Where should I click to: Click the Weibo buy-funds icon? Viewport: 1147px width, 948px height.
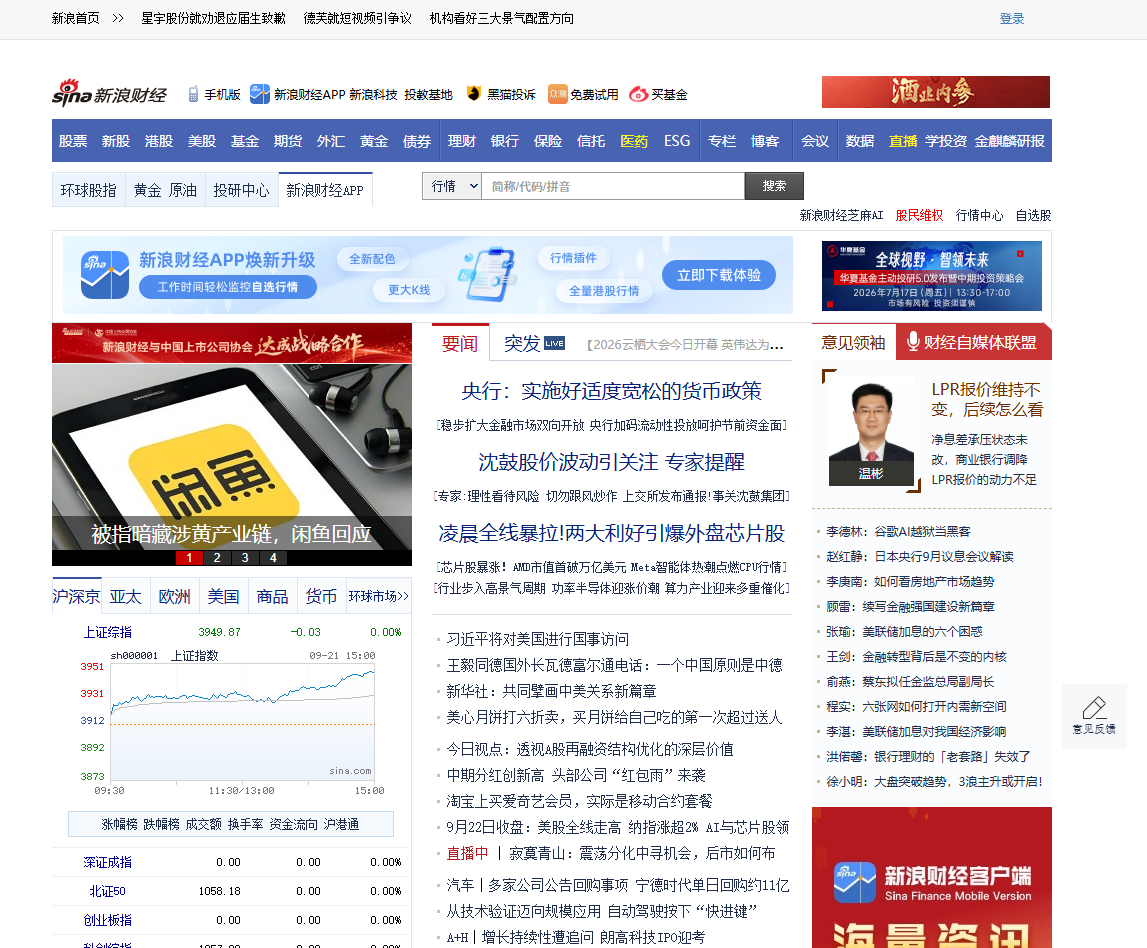(x=639, y=94)
